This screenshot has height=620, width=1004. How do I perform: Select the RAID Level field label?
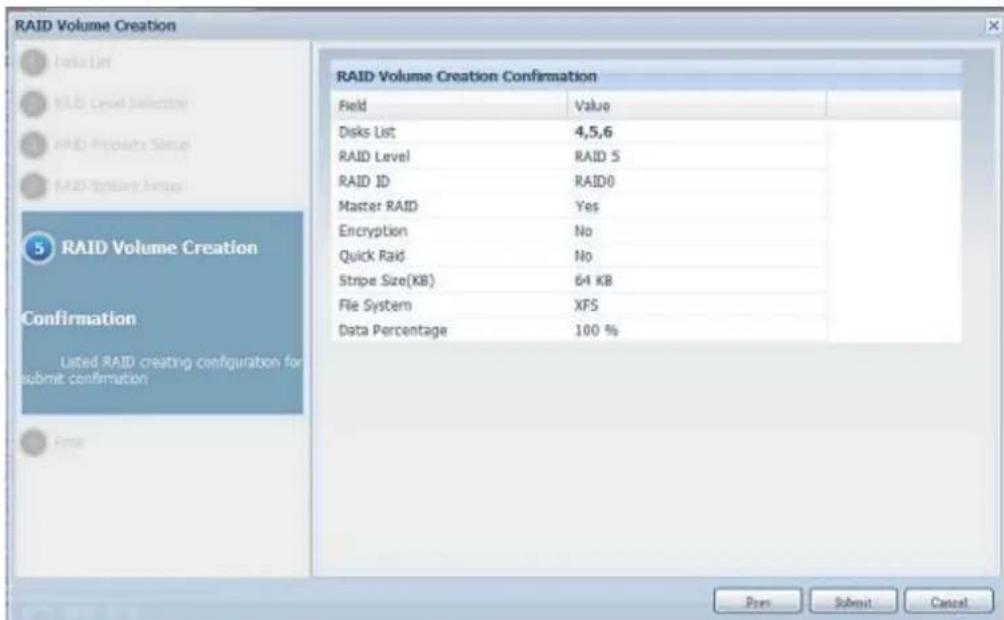374,156
